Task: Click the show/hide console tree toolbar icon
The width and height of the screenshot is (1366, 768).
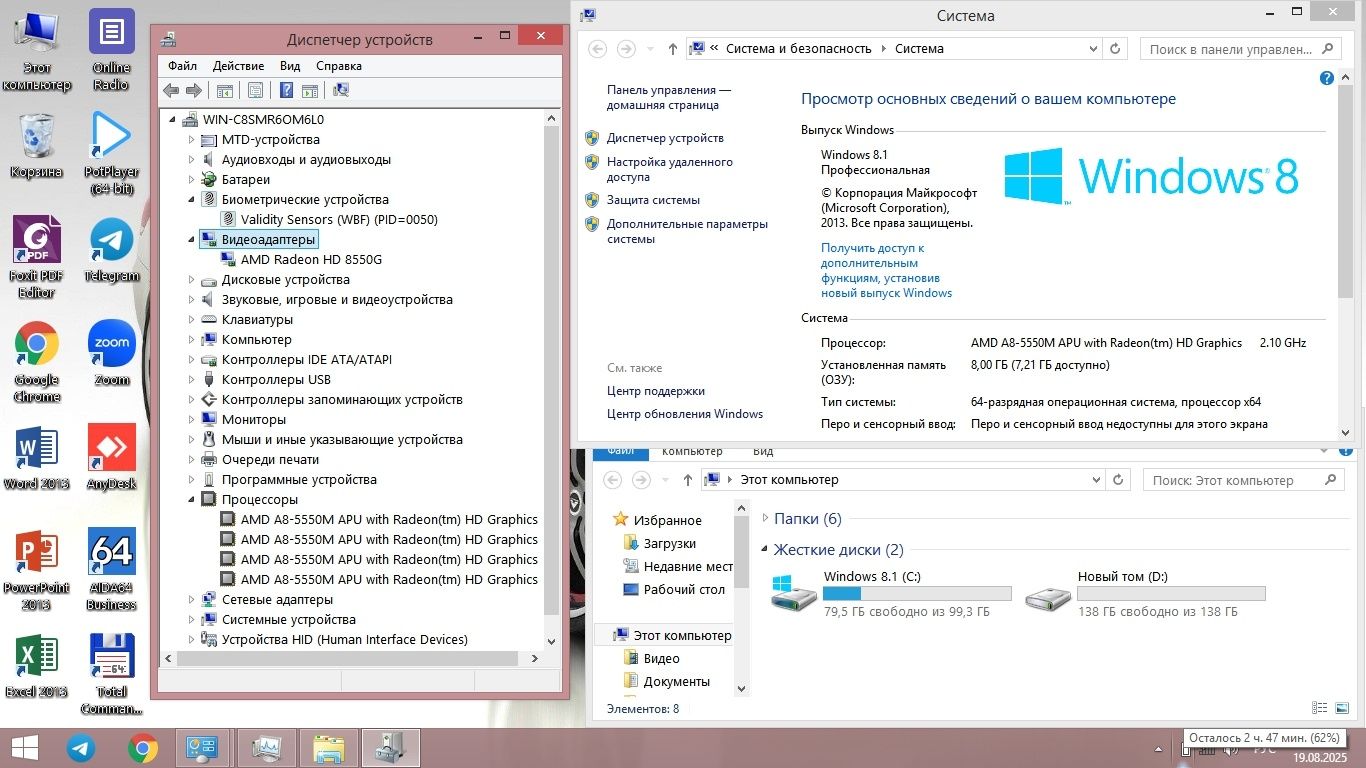Action: pos(225,90)
